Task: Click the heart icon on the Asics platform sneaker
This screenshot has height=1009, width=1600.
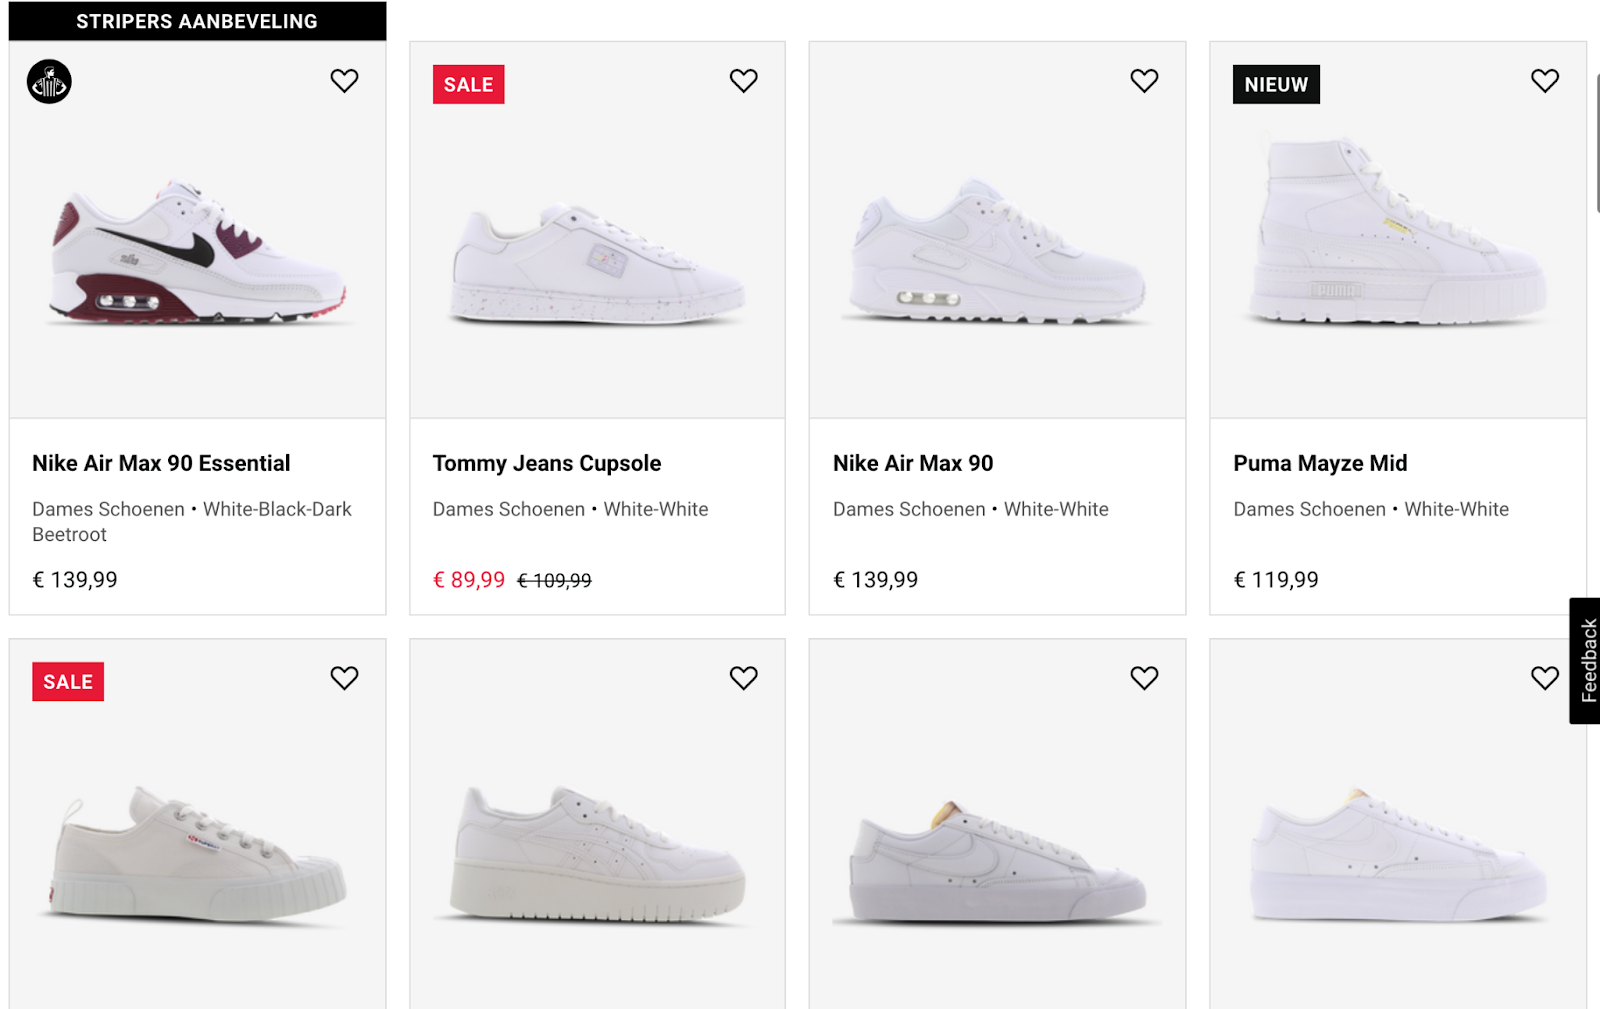Action: (743, 678)
